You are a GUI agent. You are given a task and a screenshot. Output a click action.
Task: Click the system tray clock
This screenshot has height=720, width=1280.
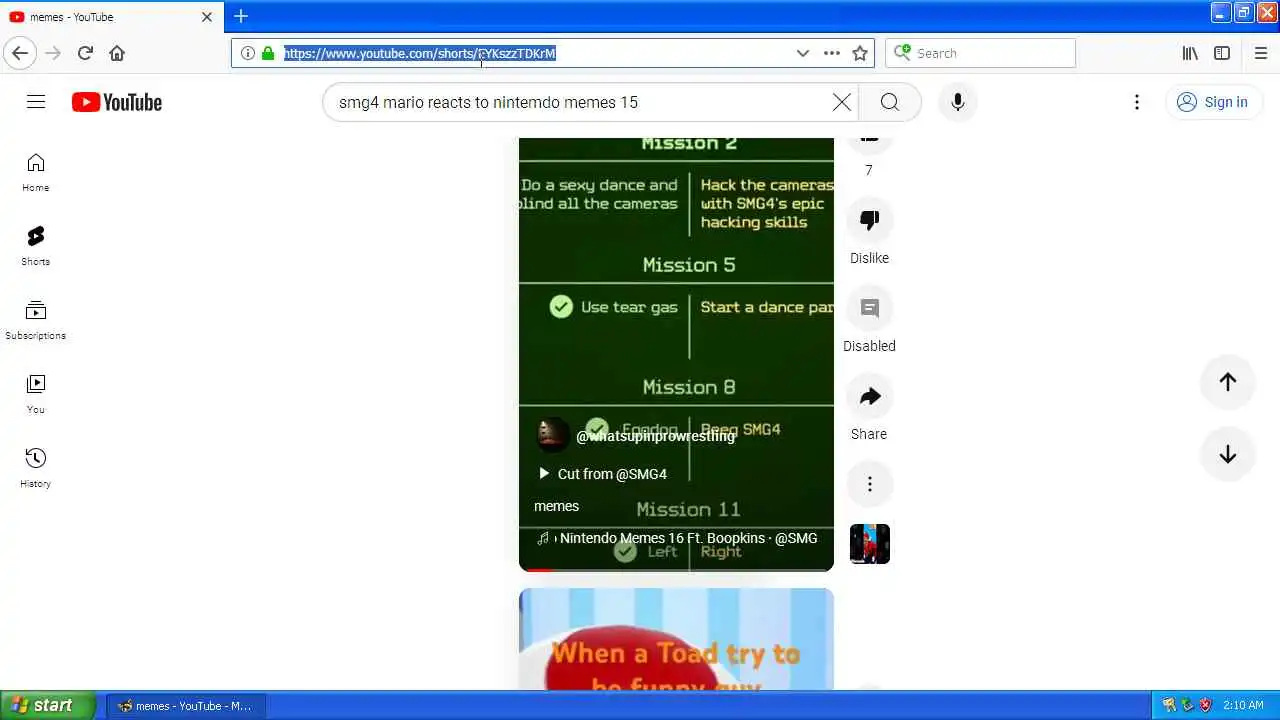tap(1243, 705)
